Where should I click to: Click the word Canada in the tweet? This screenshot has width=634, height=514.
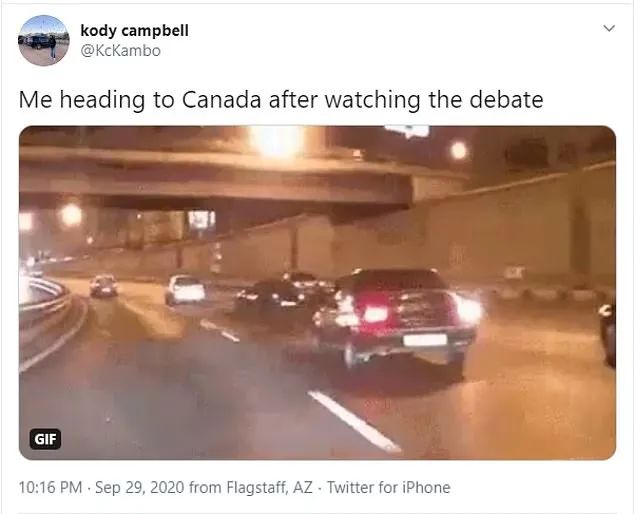point(221,100)
